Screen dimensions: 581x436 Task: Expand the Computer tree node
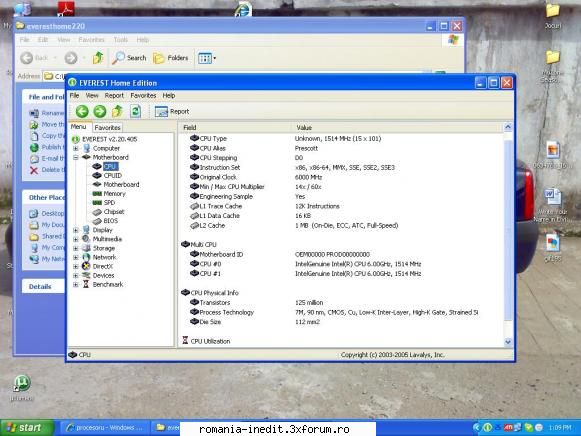coord(76,149)
